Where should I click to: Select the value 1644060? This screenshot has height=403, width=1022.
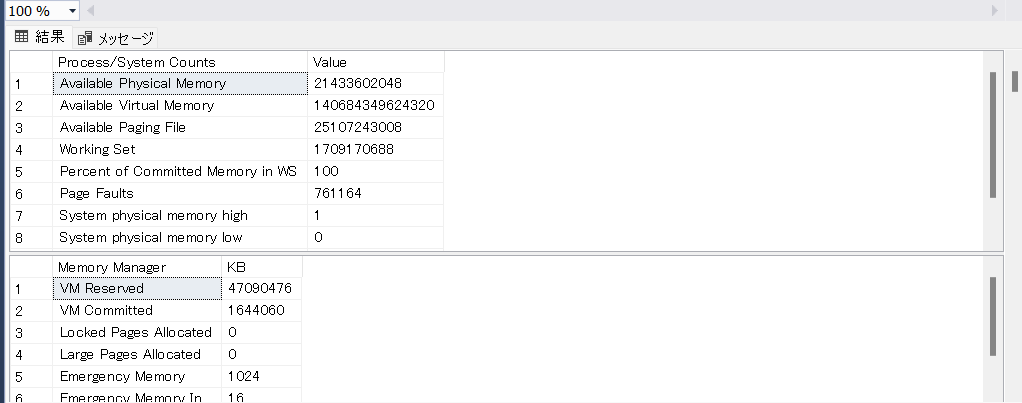coord(262,310)
